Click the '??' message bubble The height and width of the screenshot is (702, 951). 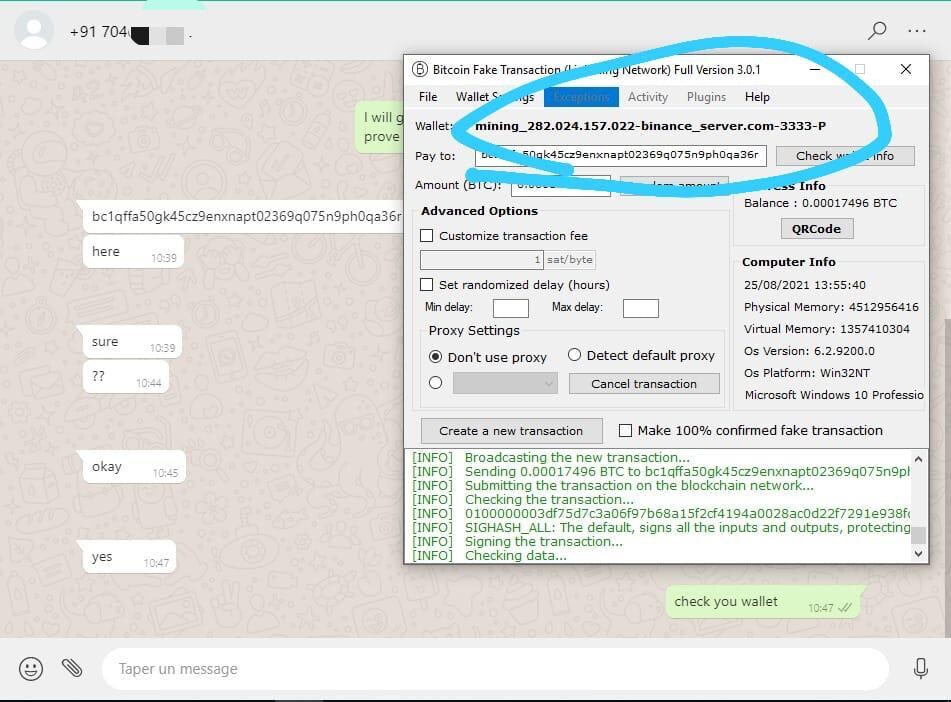tap(126, 376)
